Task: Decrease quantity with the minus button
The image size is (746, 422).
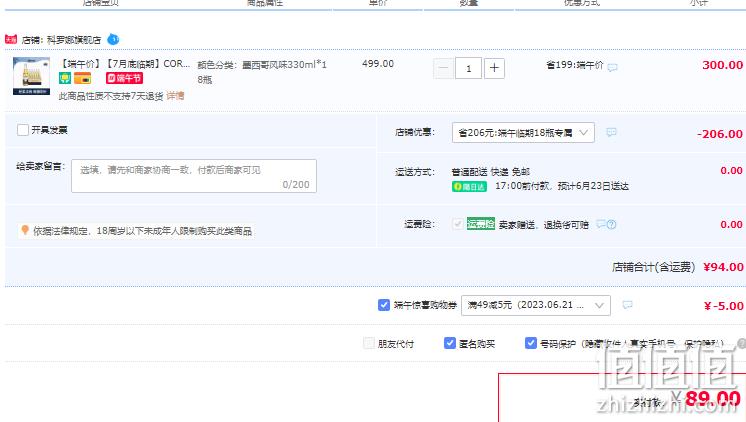Action: pos(443,68)
